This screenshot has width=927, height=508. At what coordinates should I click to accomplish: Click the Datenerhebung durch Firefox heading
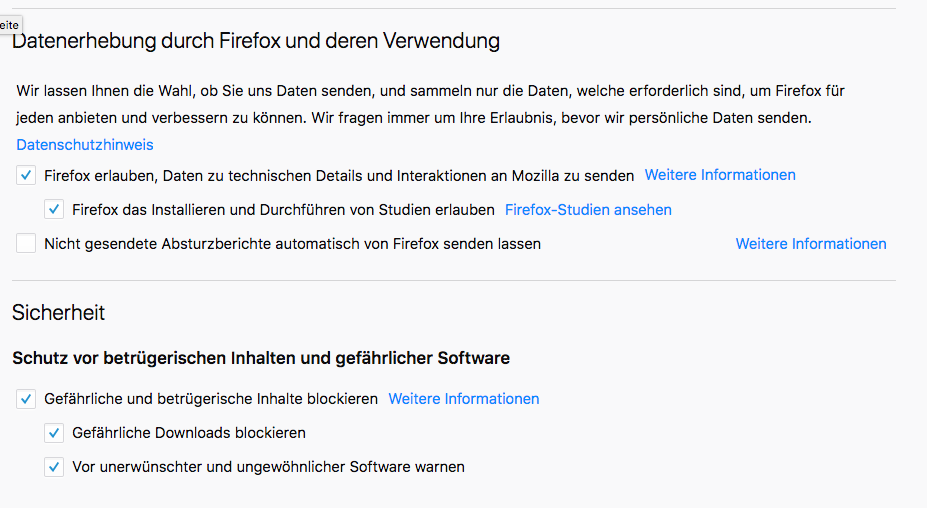click(256, 42)
